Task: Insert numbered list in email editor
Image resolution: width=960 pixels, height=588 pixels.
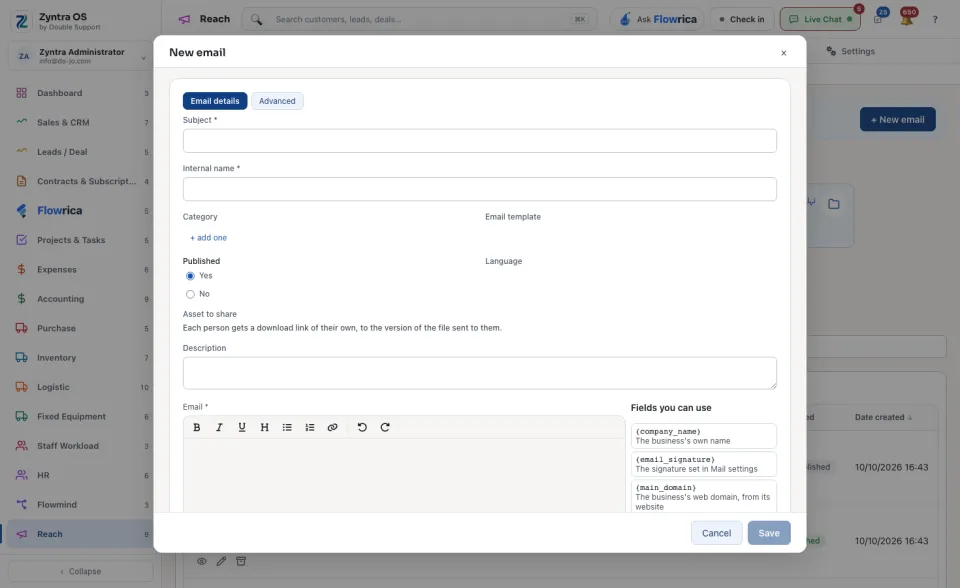Action: point(310,428)
